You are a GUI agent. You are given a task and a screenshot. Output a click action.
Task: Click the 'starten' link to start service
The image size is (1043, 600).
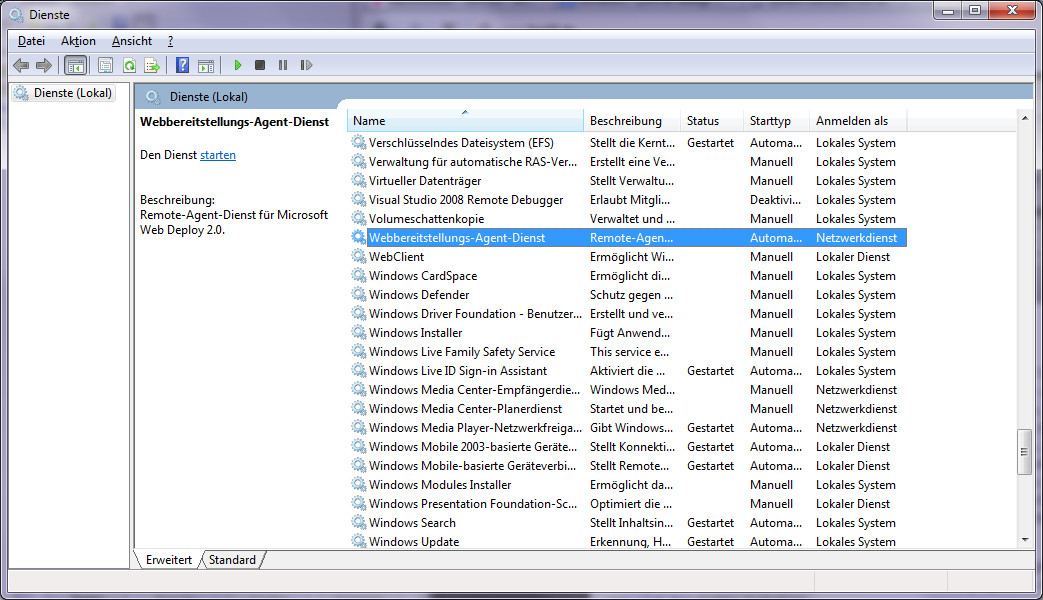pos(218,155)
